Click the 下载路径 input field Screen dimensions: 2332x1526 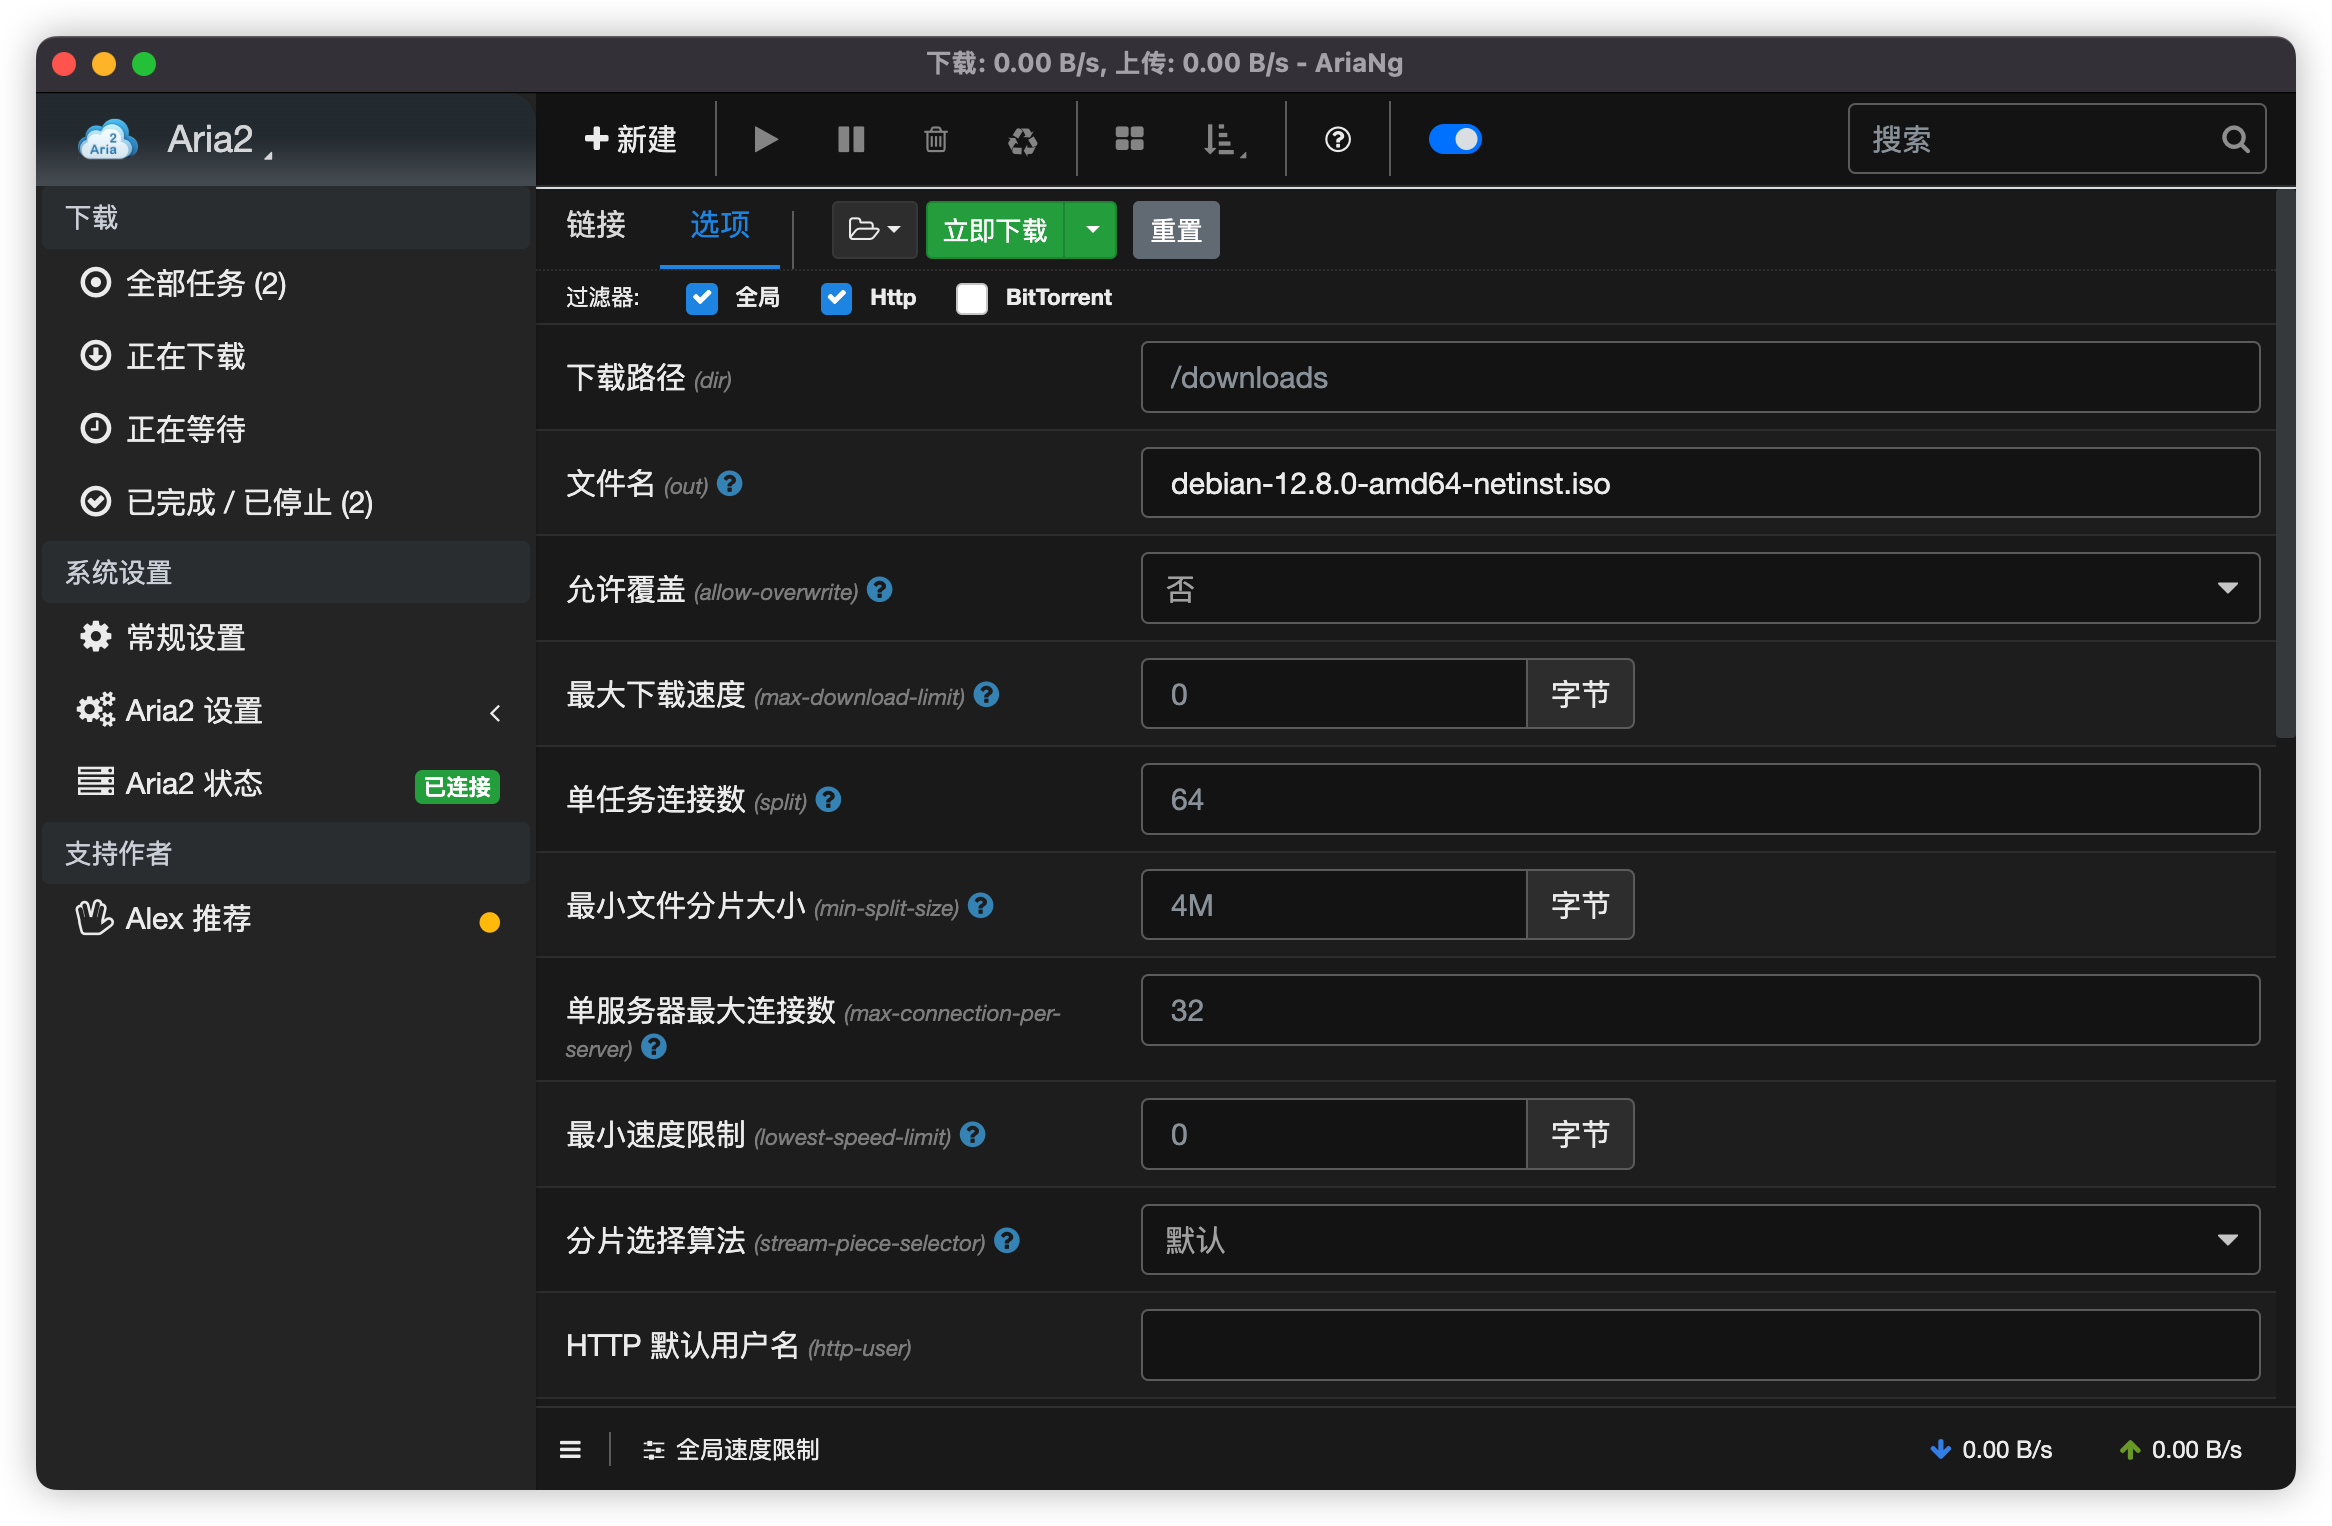coord(1700,377)
